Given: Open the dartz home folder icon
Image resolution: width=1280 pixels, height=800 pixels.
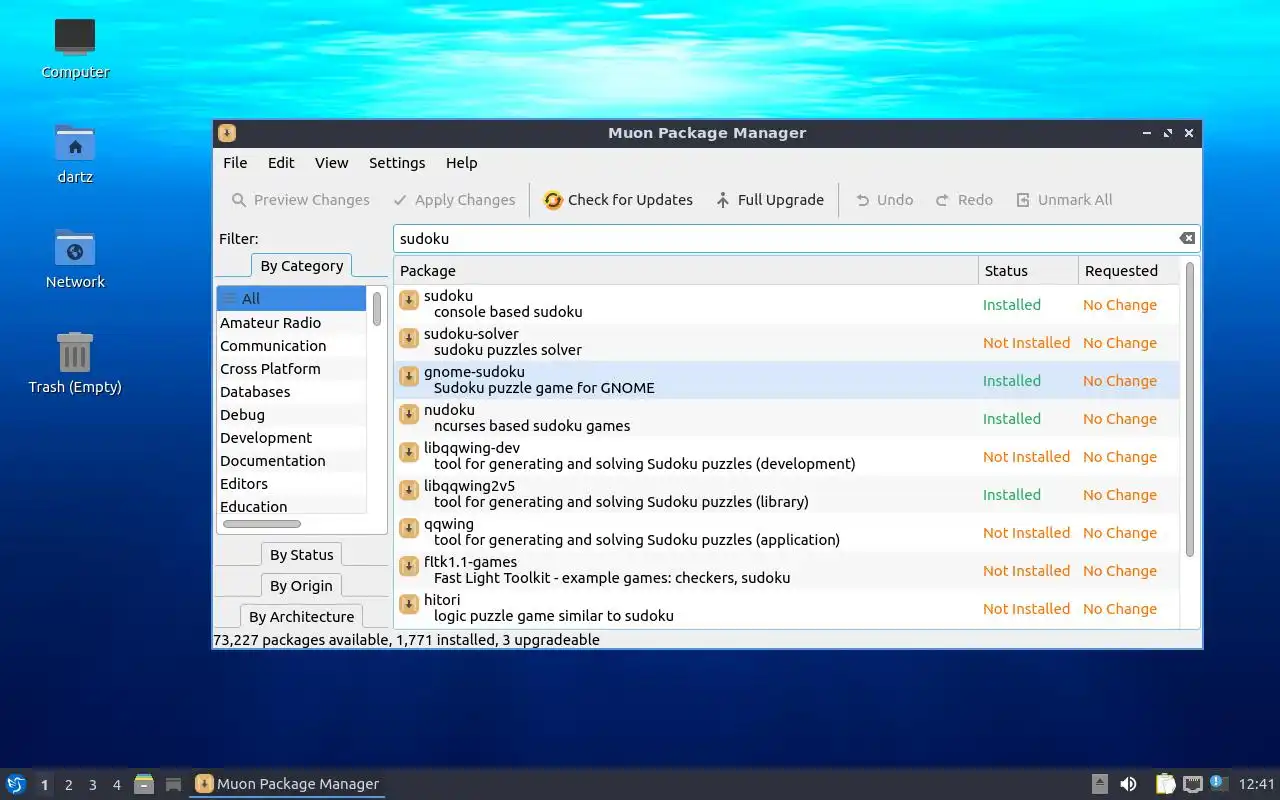Looking at the screenshot, I should click(75, 153).
